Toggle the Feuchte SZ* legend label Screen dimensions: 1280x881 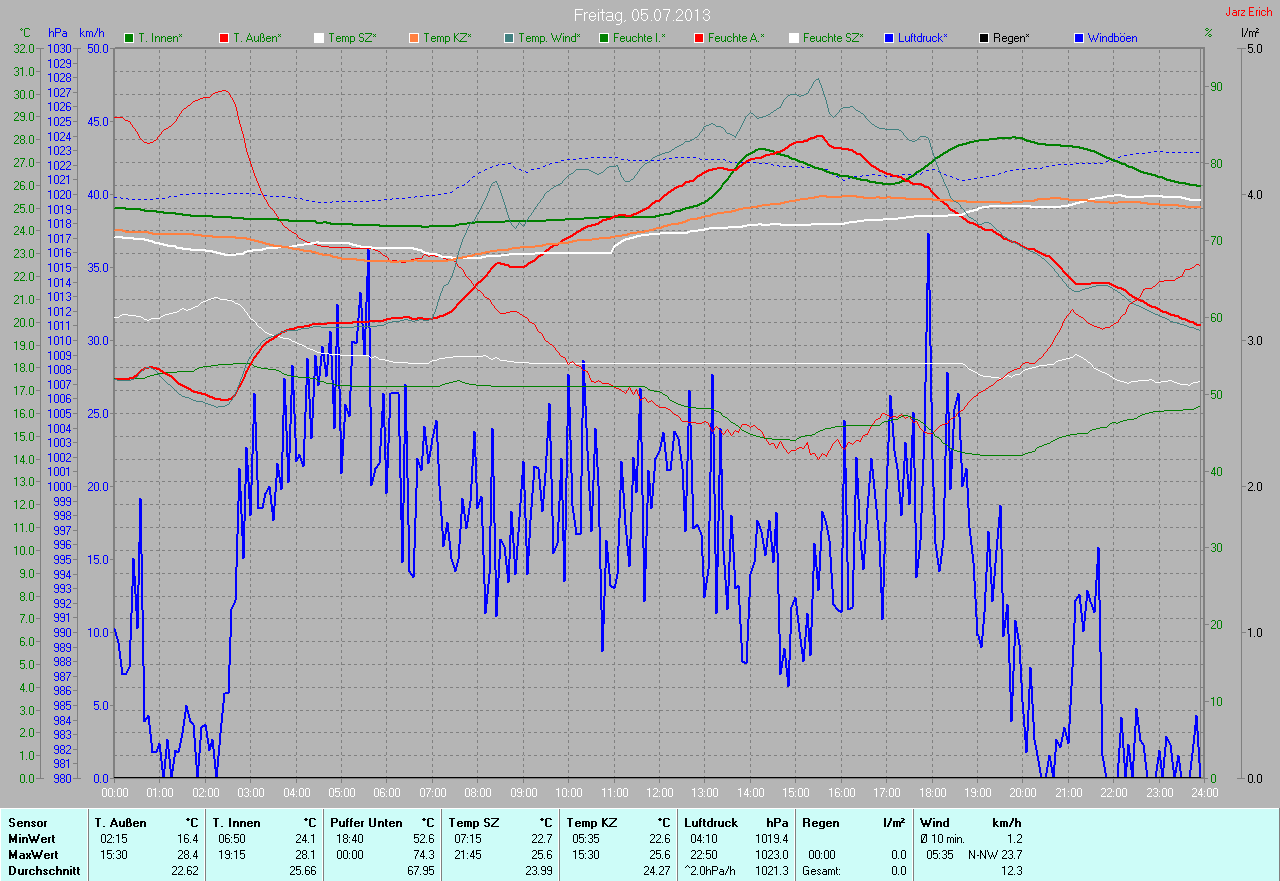(x=835, y=38)
